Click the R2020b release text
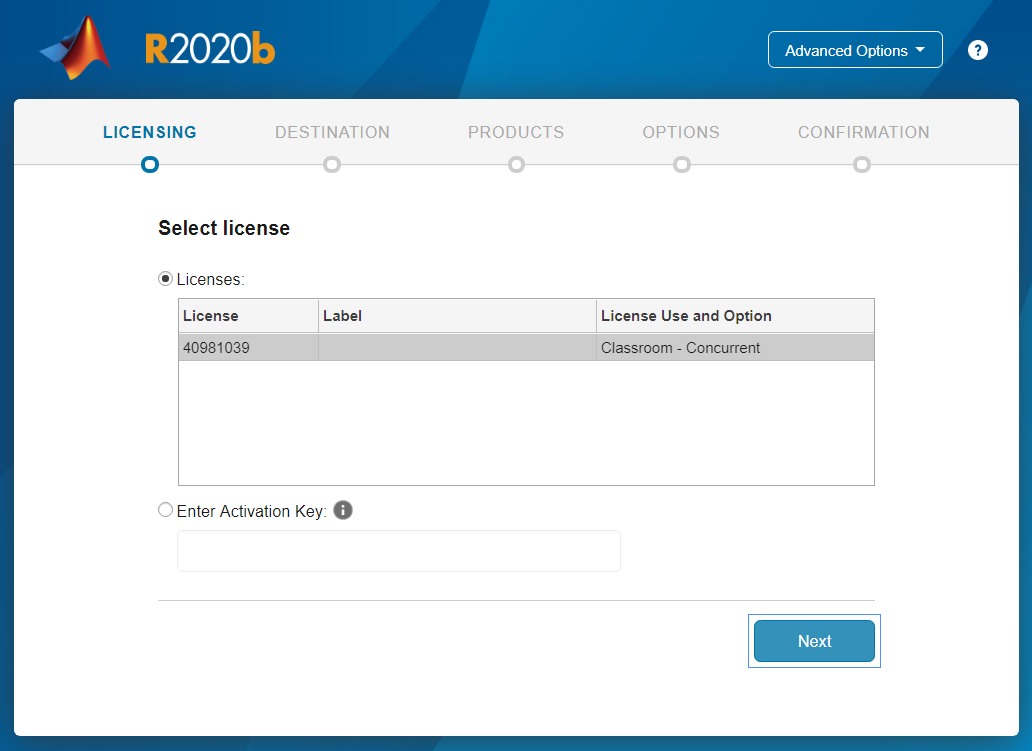This screenshot has height=751, width=1032. 210,49
